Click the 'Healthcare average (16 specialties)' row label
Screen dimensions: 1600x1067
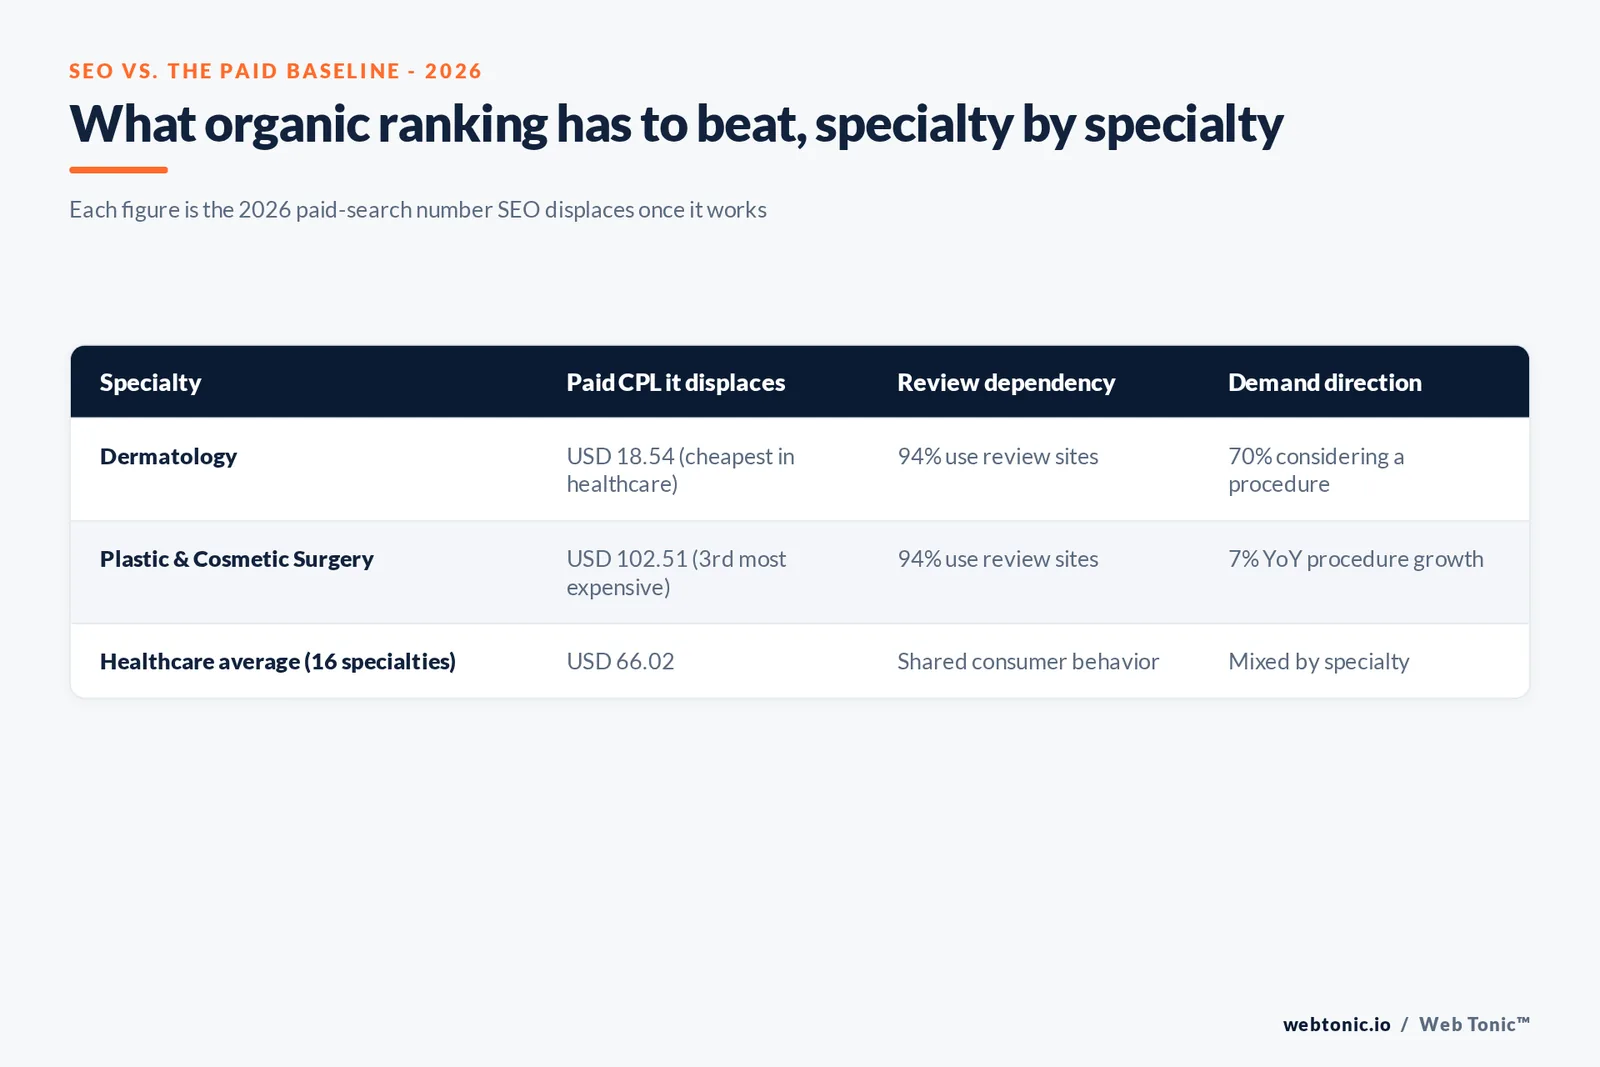(x=278, y=661)
